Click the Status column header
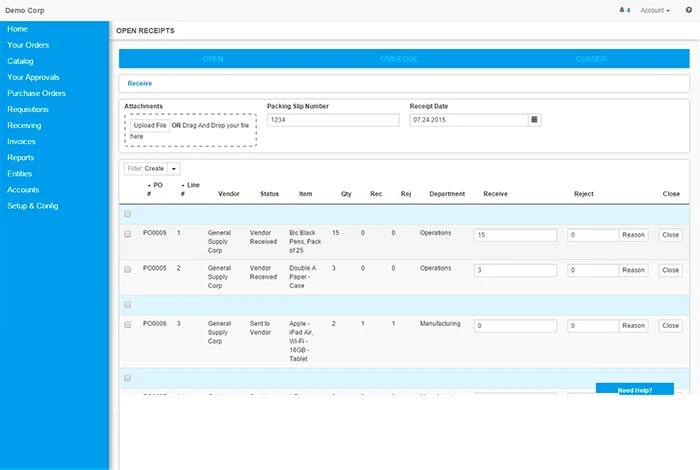Image resolution: width=700 pixels, height=470 pixels. click(269, 194)
